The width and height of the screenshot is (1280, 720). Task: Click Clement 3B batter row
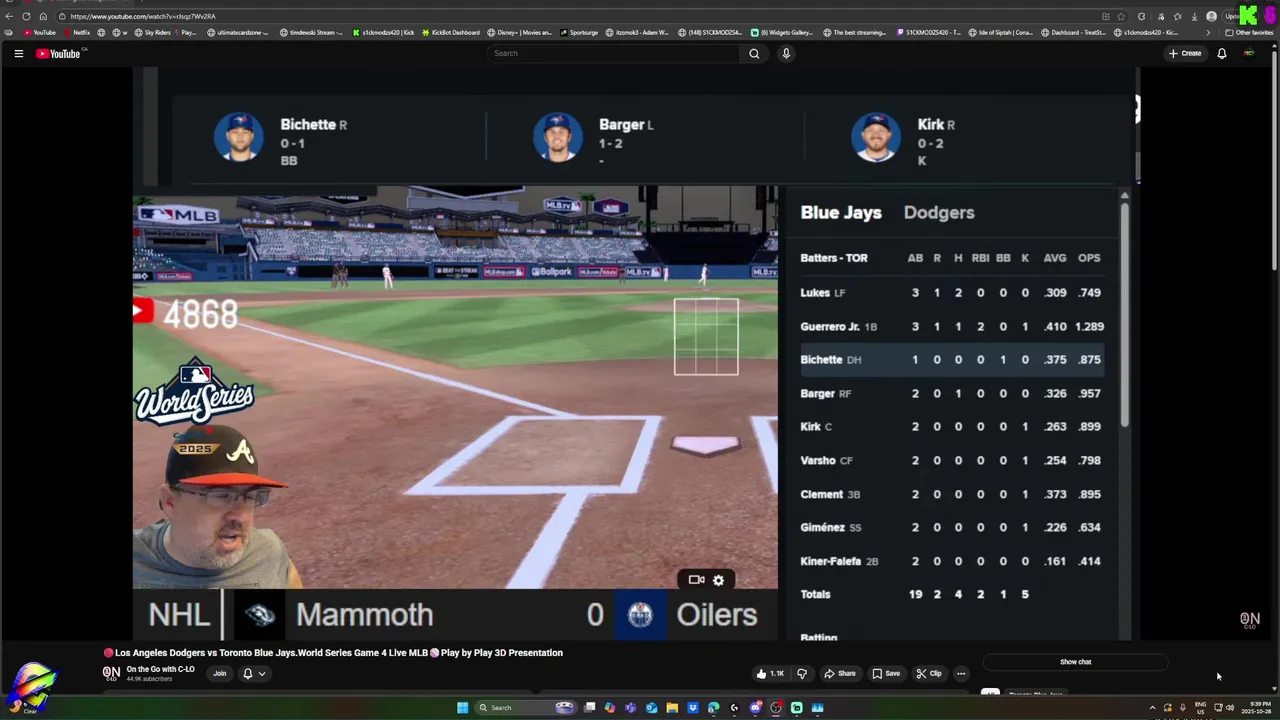coord(951,494)
